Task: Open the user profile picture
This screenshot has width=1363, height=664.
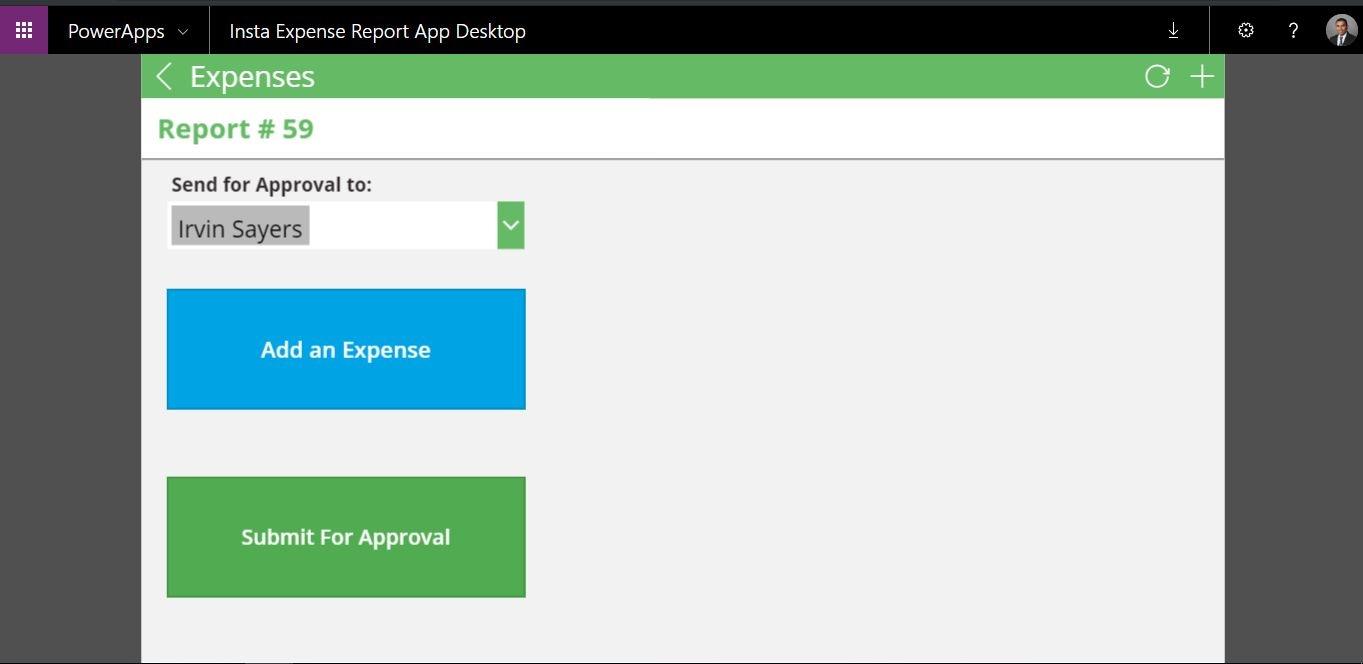Action: point(1341,31)
